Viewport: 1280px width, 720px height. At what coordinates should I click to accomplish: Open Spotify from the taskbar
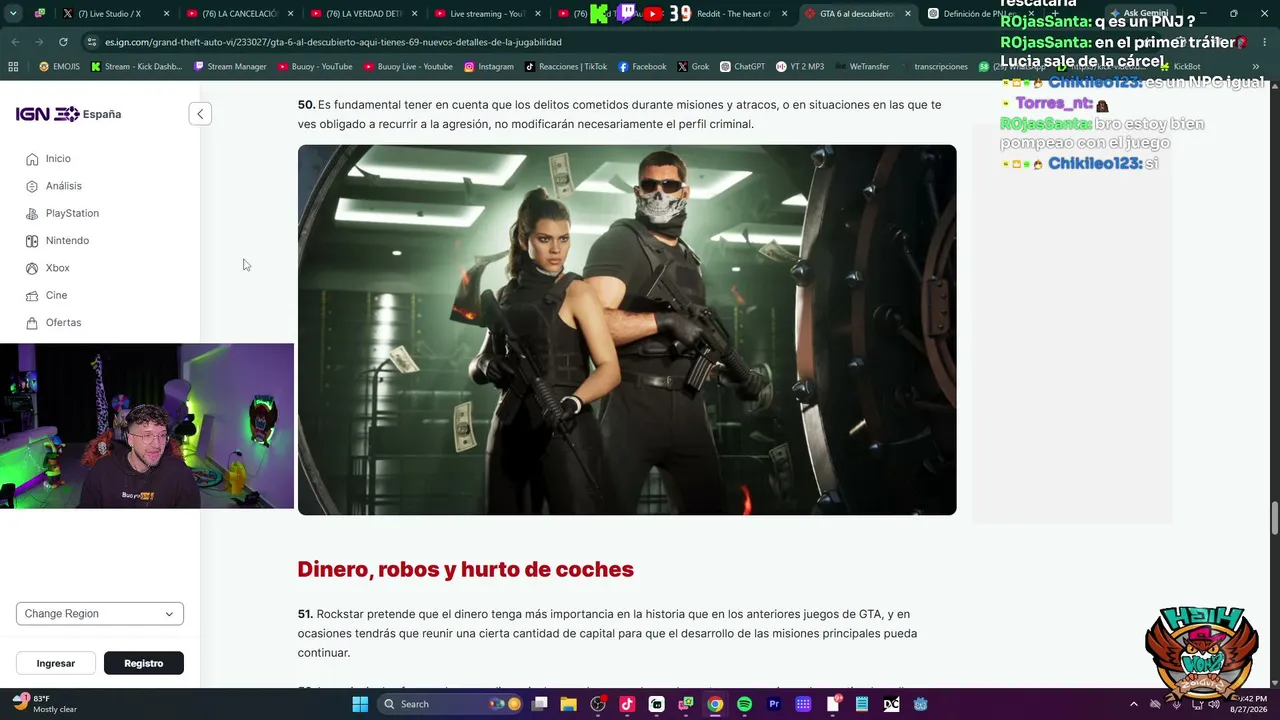(x=744, y=704)
